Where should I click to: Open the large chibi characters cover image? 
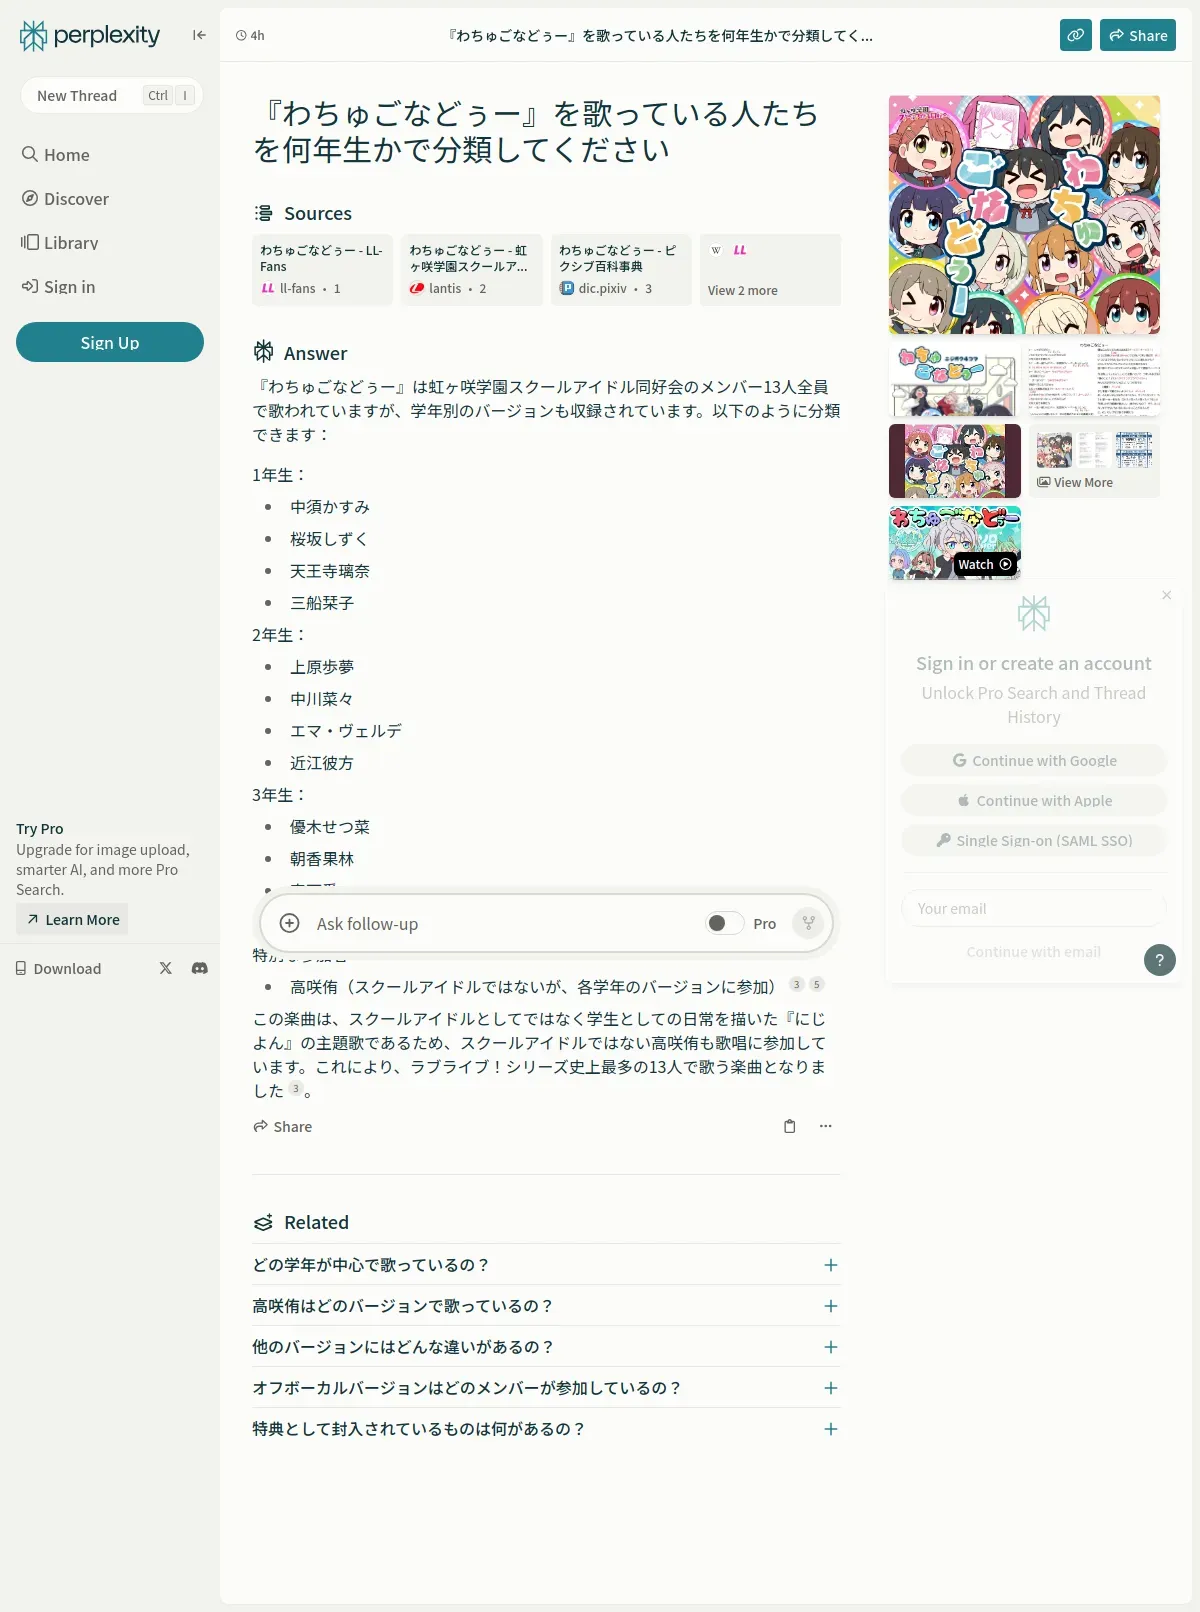click(1024, 215)
